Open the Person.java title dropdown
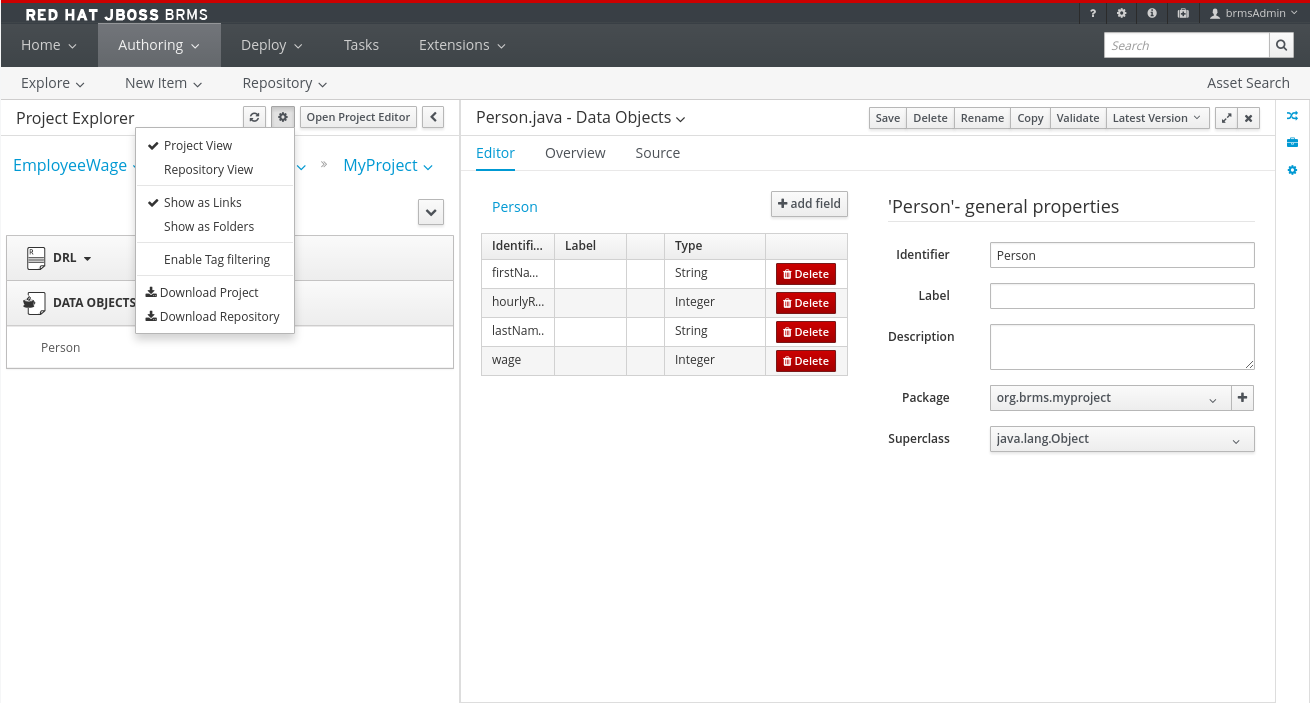Viewport: 1310px width, 703px height. pyautogui.click(x=681, y=119)
